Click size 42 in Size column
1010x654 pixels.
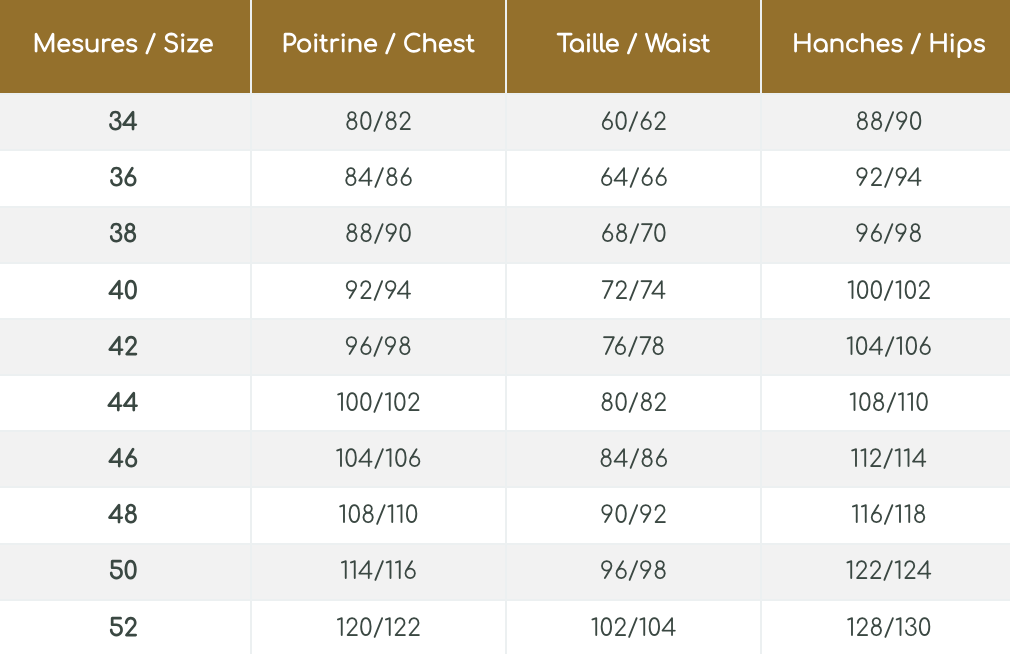click(123, 347)
